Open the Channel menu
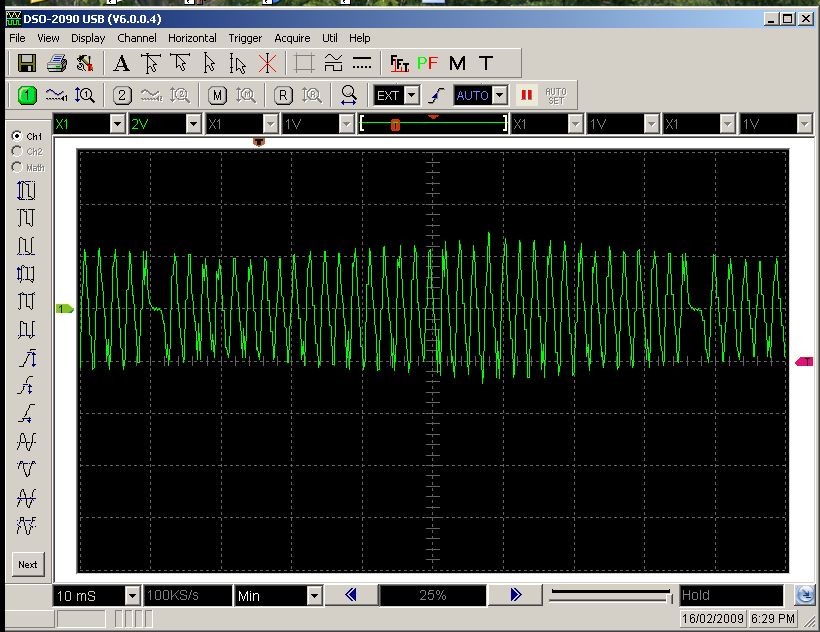Viewport: 820px width, 632px height. tap(136, 38)
